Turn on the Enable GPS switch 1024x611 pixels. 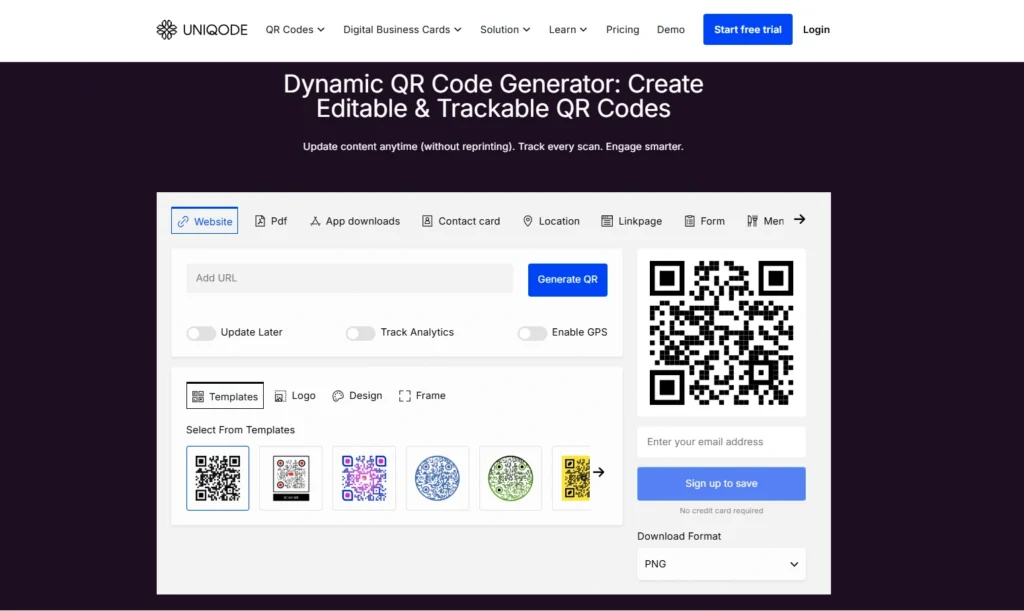(532, 333)
